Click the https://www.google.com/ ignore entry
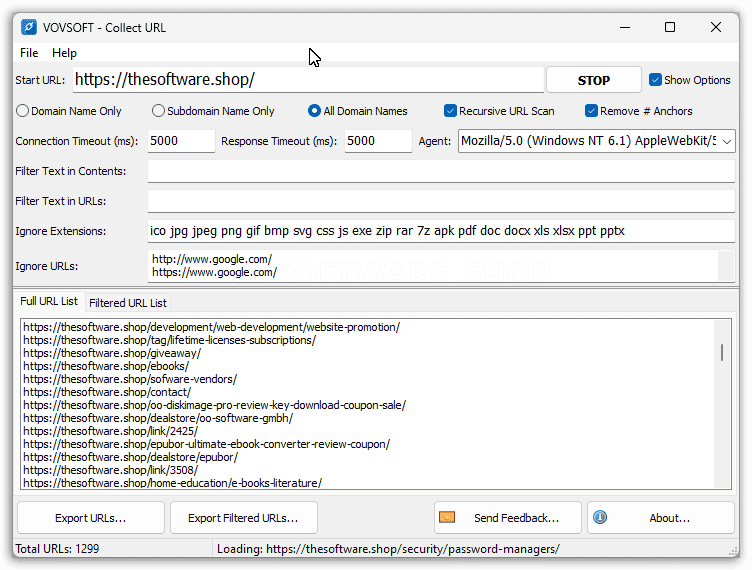 point(214,272)
